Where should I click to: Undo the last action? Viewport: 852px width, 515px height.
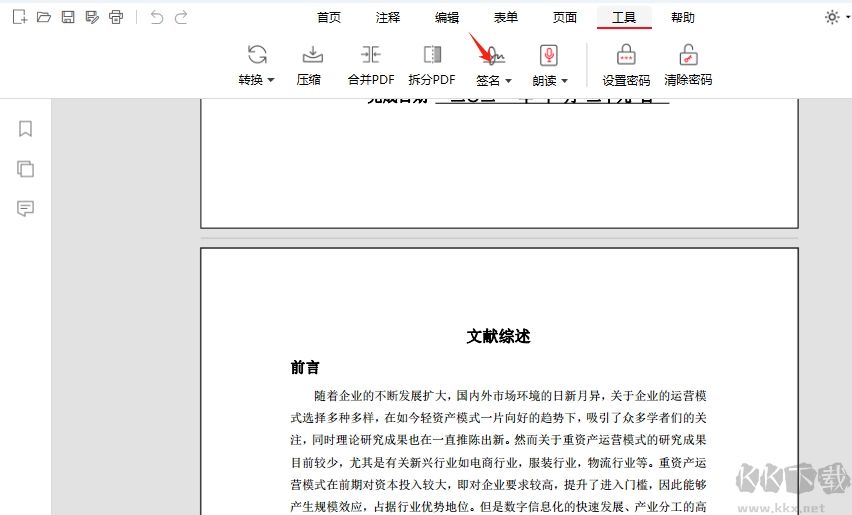point(156,17)
